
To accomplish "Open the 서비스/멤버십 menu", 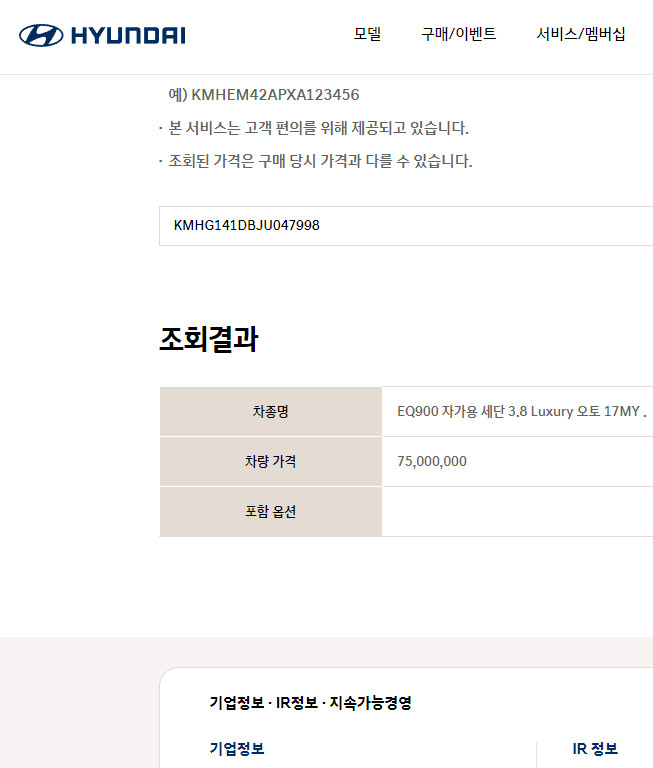I will (580, 34).
